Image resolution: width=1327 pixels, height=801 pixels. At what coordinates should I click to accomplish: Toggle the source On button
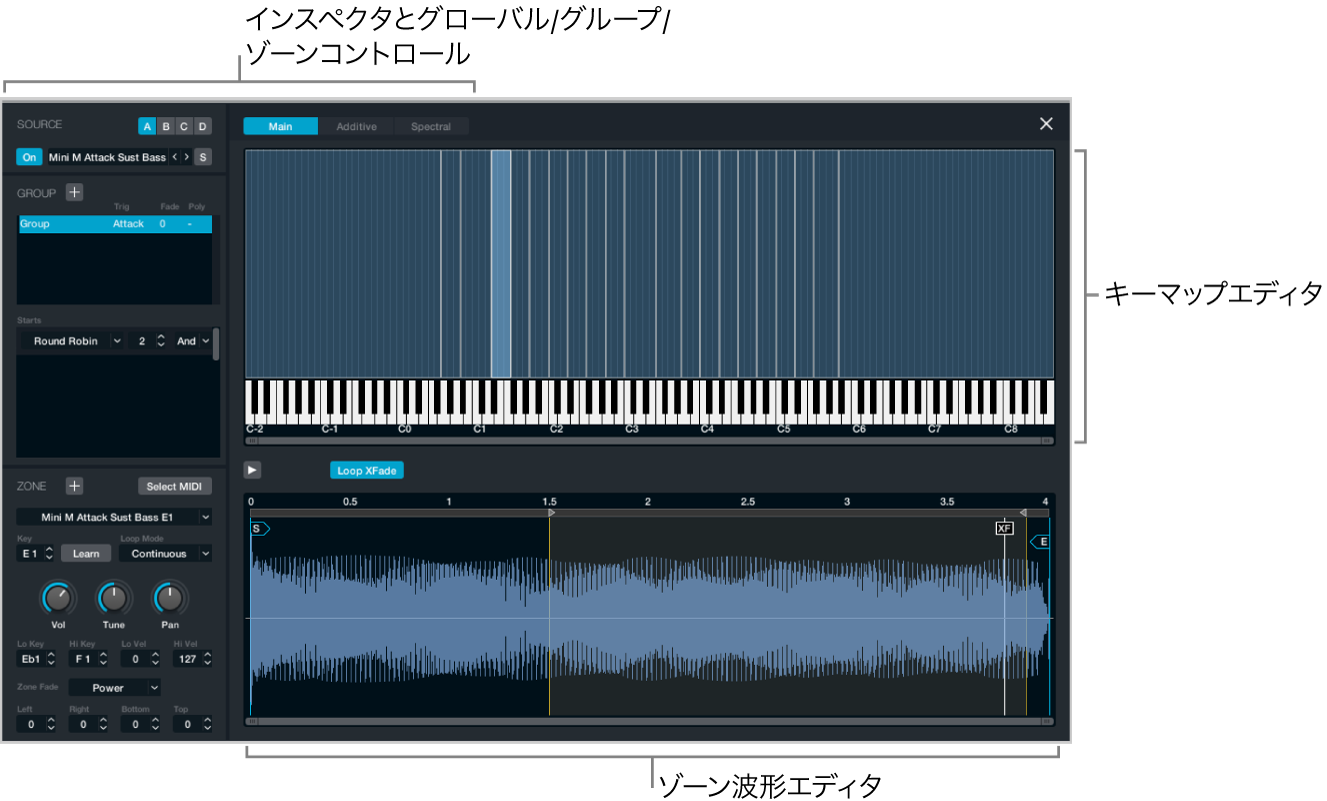29,157
